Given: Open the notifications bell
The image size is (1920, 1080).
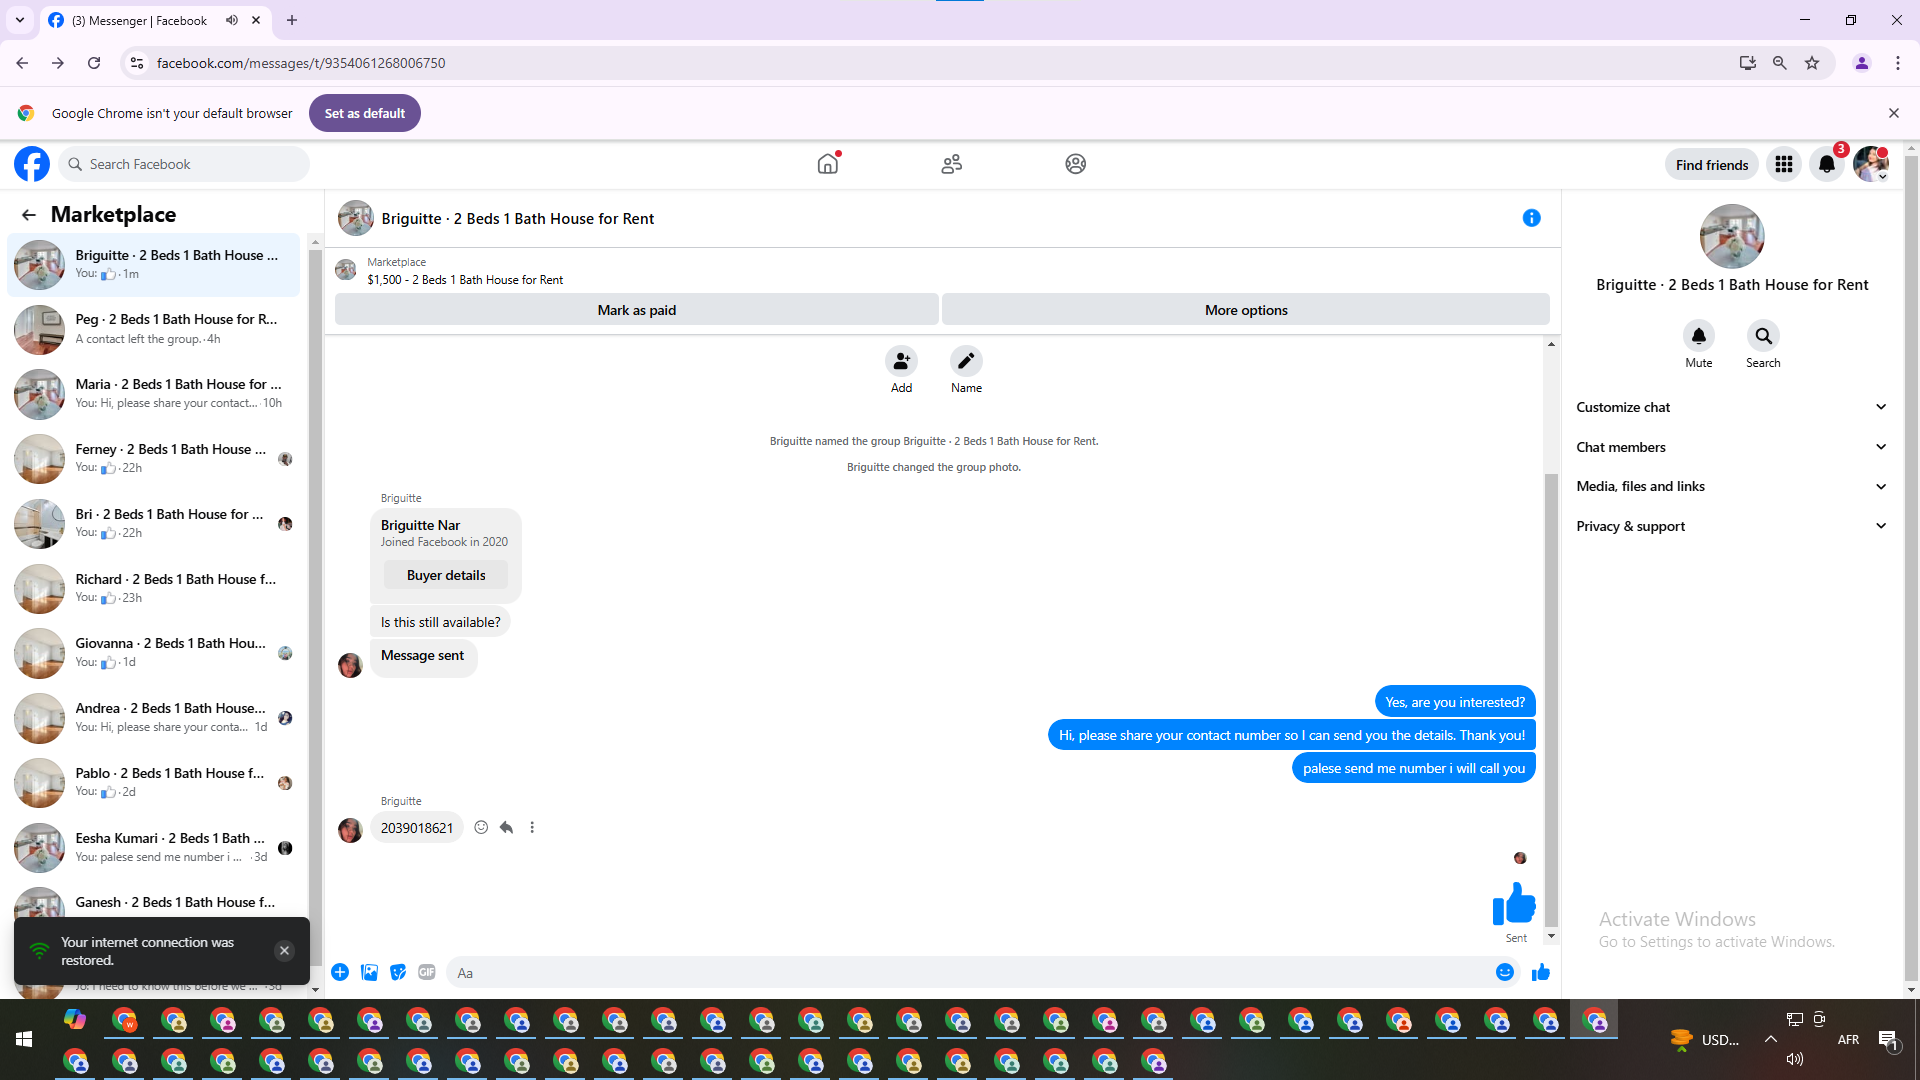Looking at the screenshot, I should click(x=1827, y=164).
